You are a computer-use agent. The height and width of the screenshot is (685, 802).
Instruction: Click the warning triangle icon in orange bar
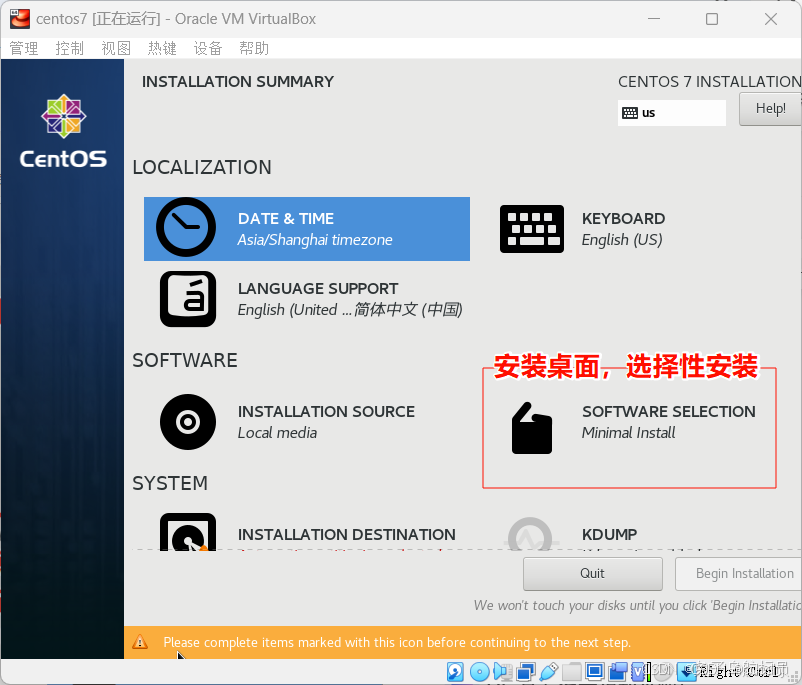point(140,642)
